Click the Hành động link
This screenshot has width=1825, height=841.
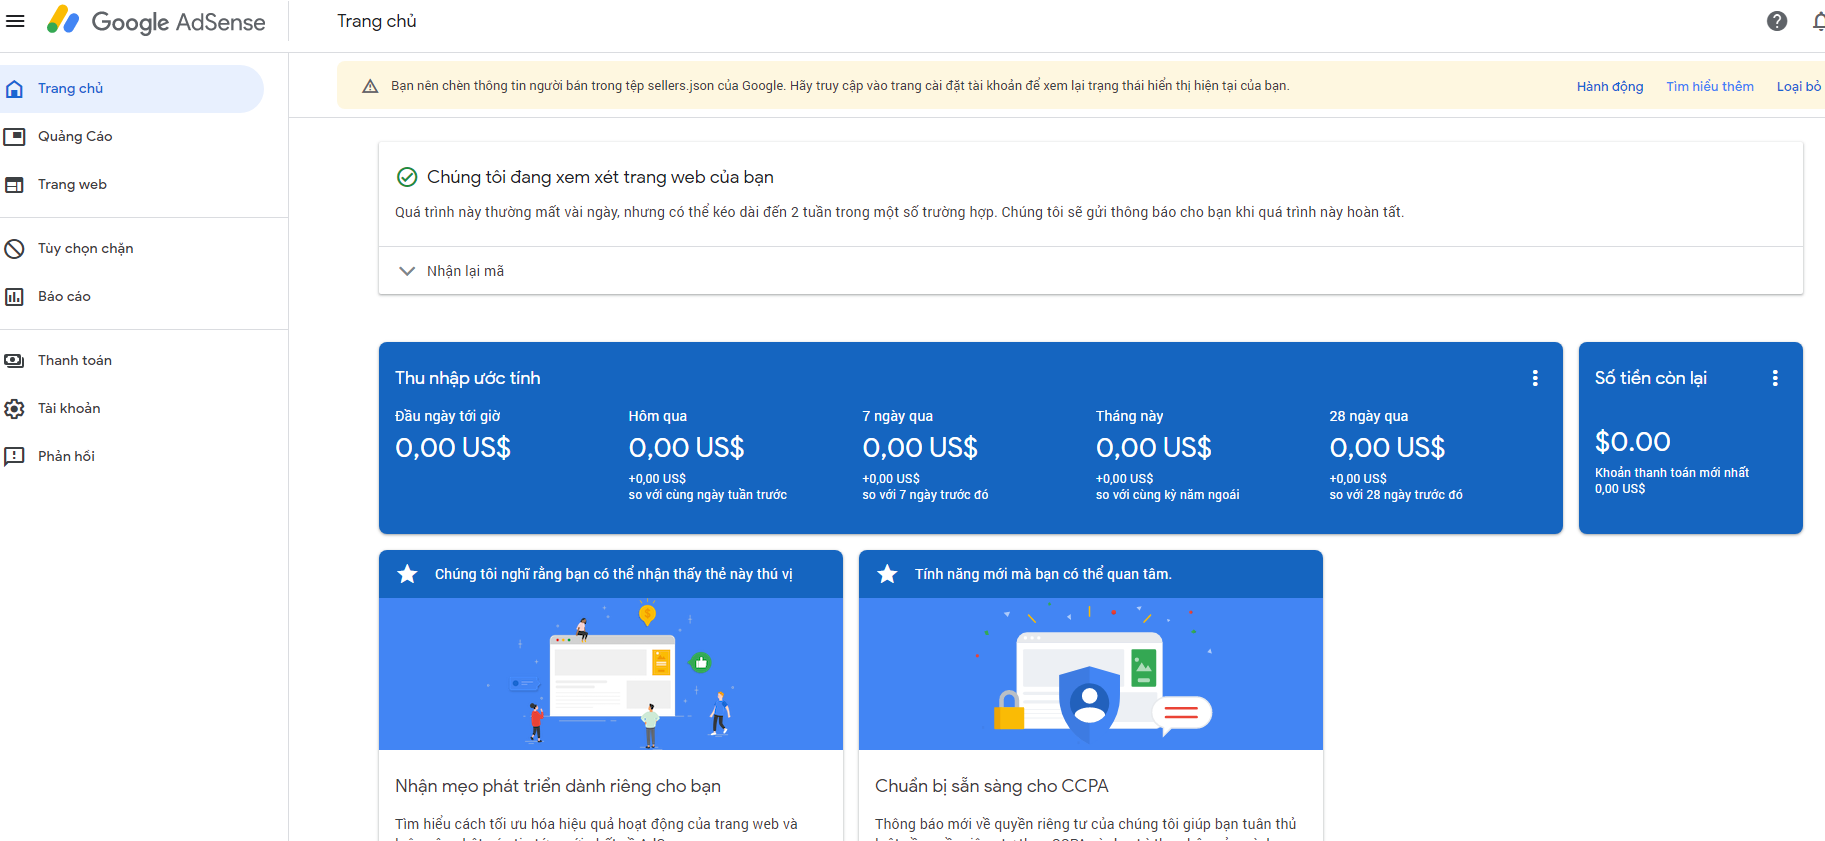coord(1610,87)
